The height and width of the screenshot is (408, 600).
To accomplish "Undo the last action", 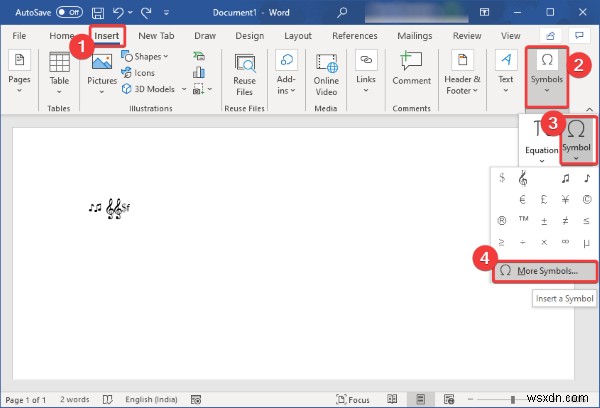I will (118, 13).
